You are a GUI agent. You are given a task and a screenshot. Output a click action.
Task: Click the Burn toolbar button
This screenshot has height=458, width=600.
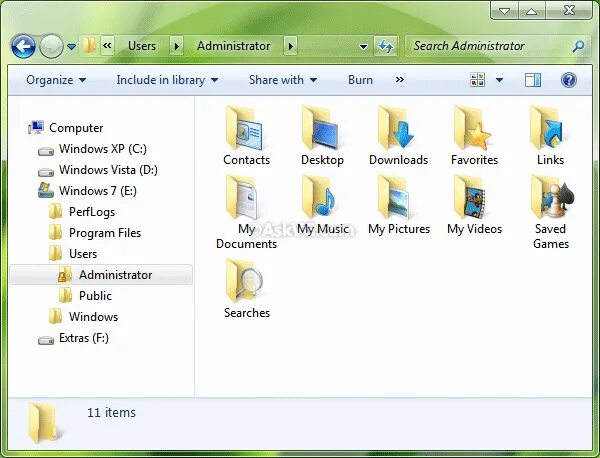360,80
